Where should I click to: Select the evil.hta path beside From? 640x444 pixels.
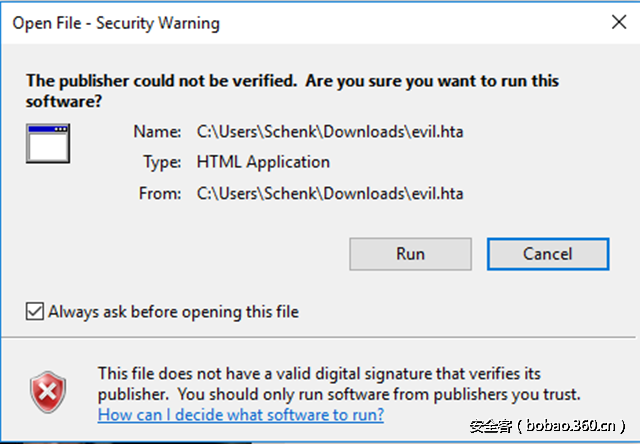[x=331, y=193]
